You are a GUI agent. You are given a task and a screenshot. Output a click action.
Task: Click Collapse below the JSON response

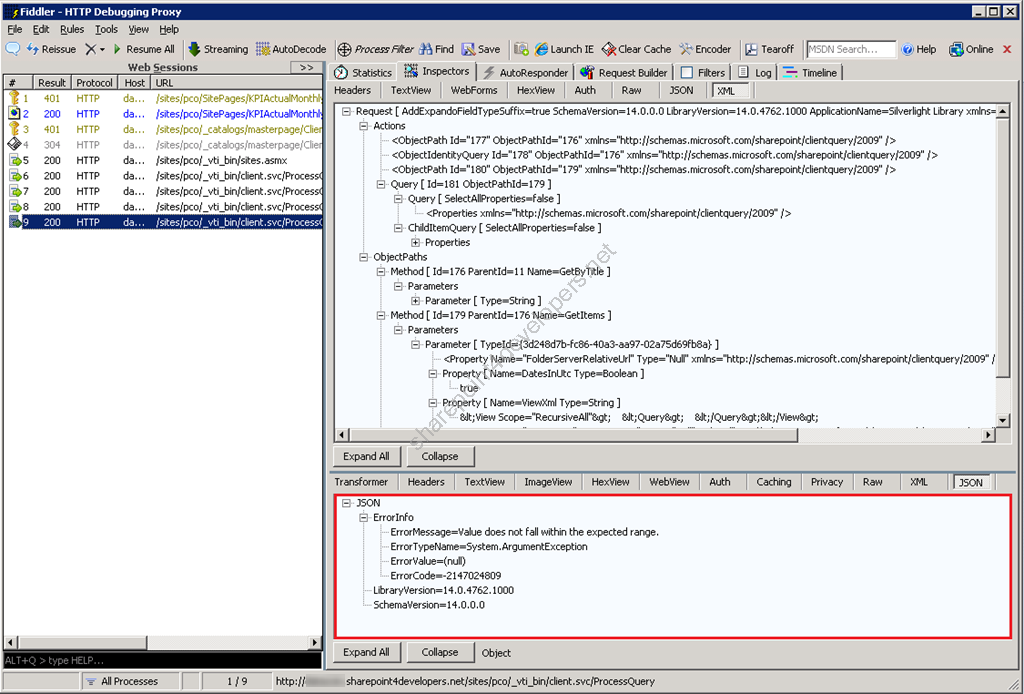(x=440, y=652)
